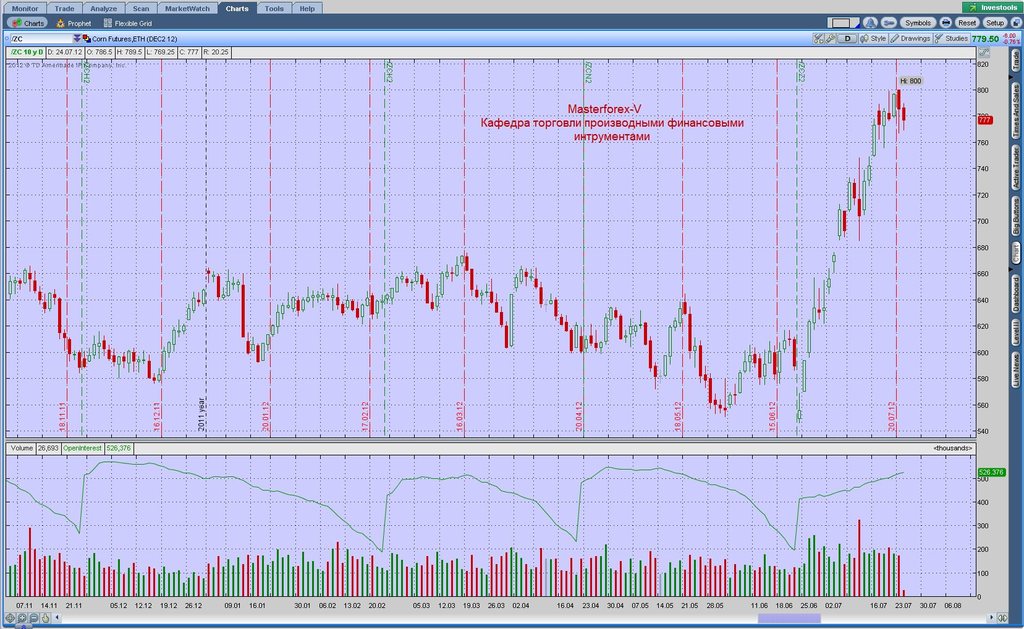Image resolution: width=1024 pixels, height=629 pixels.
Task: Click the 2011 year vertical marker label
Action: (202, 413)
